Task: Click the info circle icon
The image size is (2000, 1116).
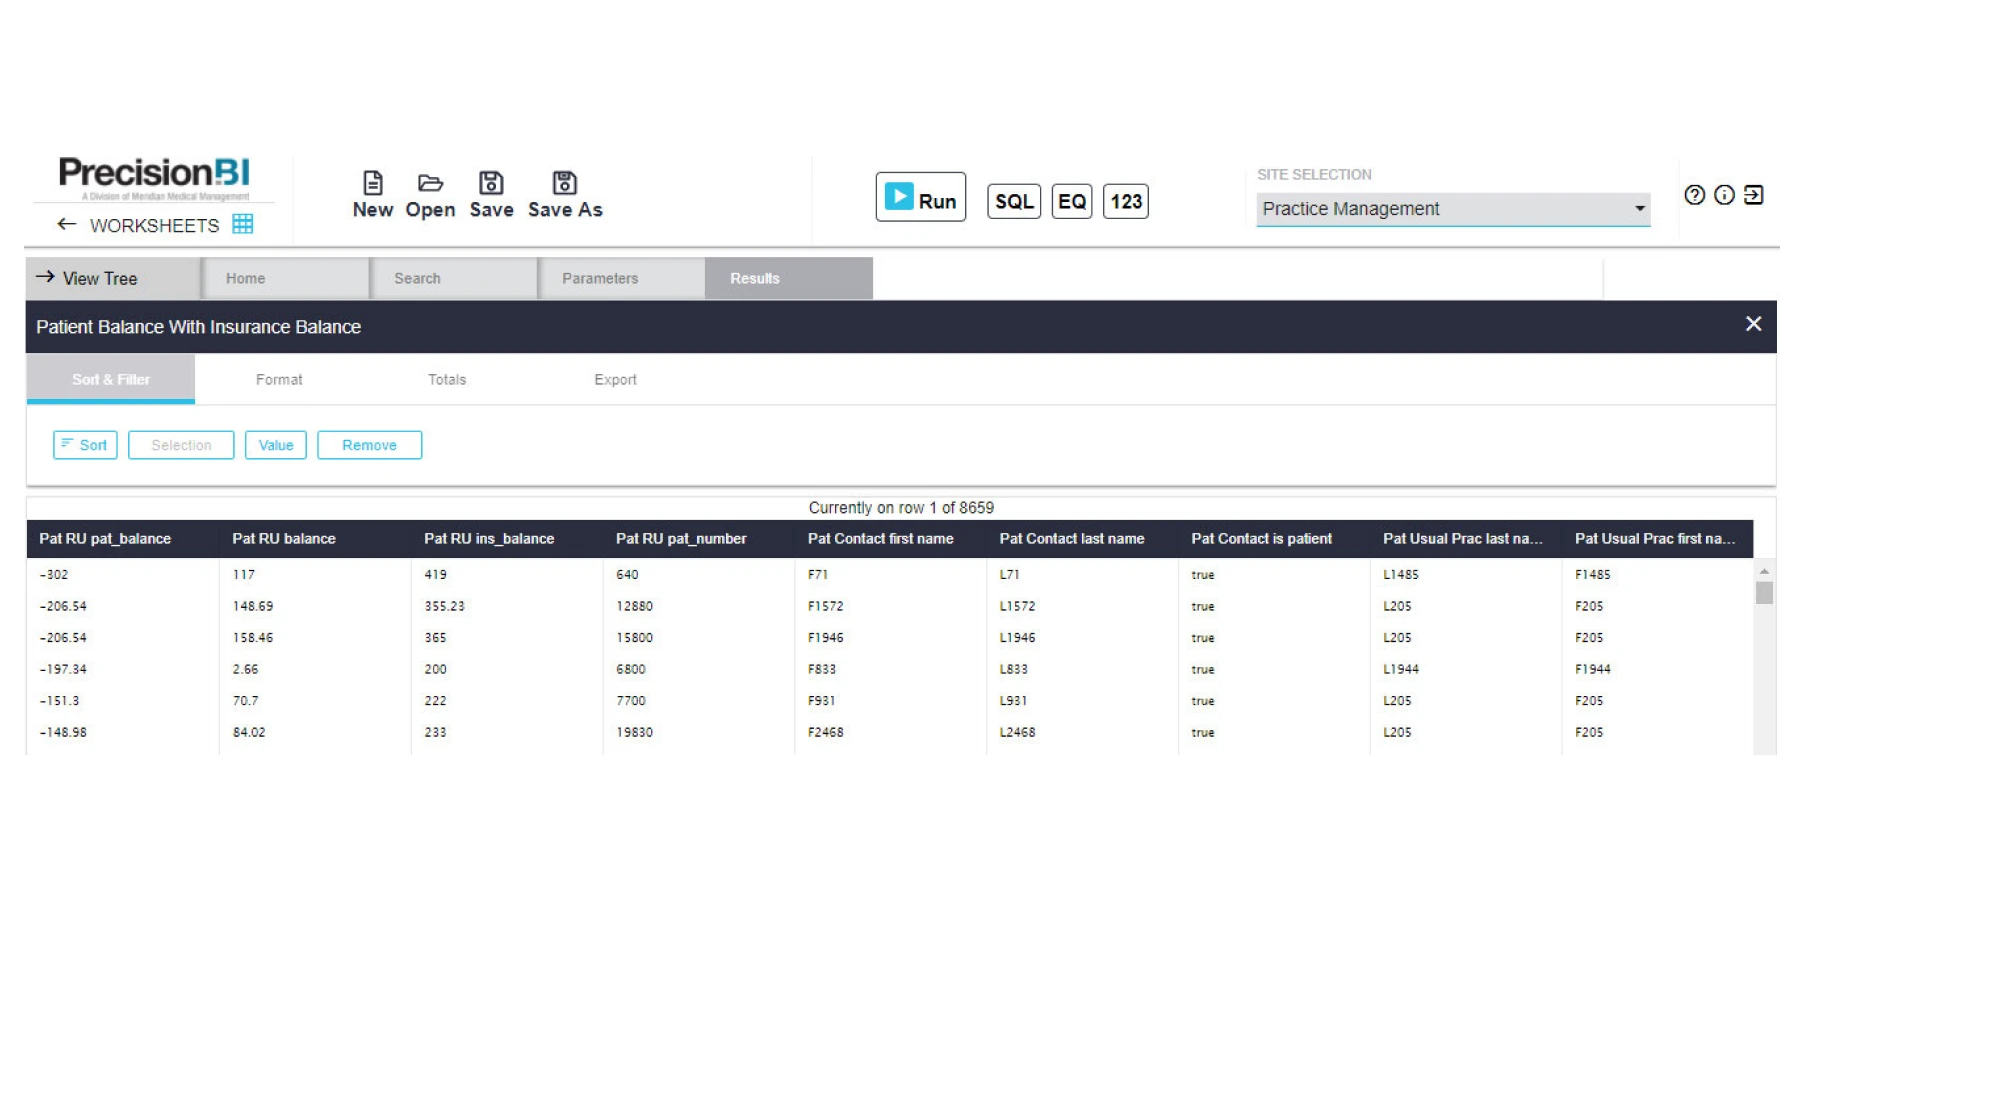Action: (x=1724, y=195)
